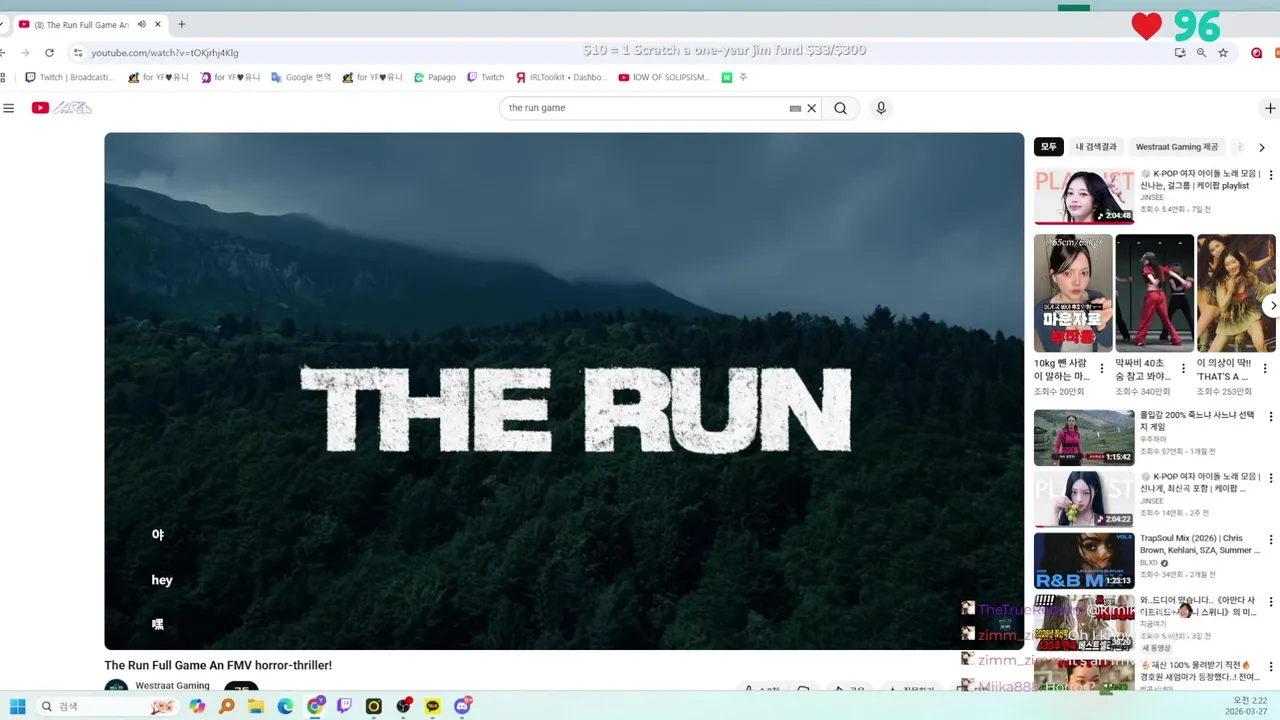Screen dimensions: 1280x720
Task: Click the Create plus icon at top right
Action: click(x=1270, y=108)
